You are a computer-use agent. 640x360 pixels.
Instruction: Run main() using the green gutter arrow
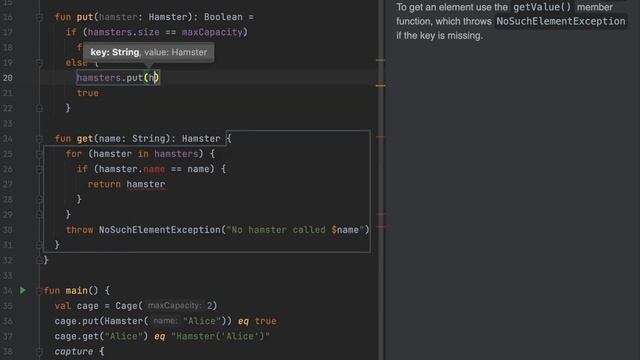(x=23, y=290)
